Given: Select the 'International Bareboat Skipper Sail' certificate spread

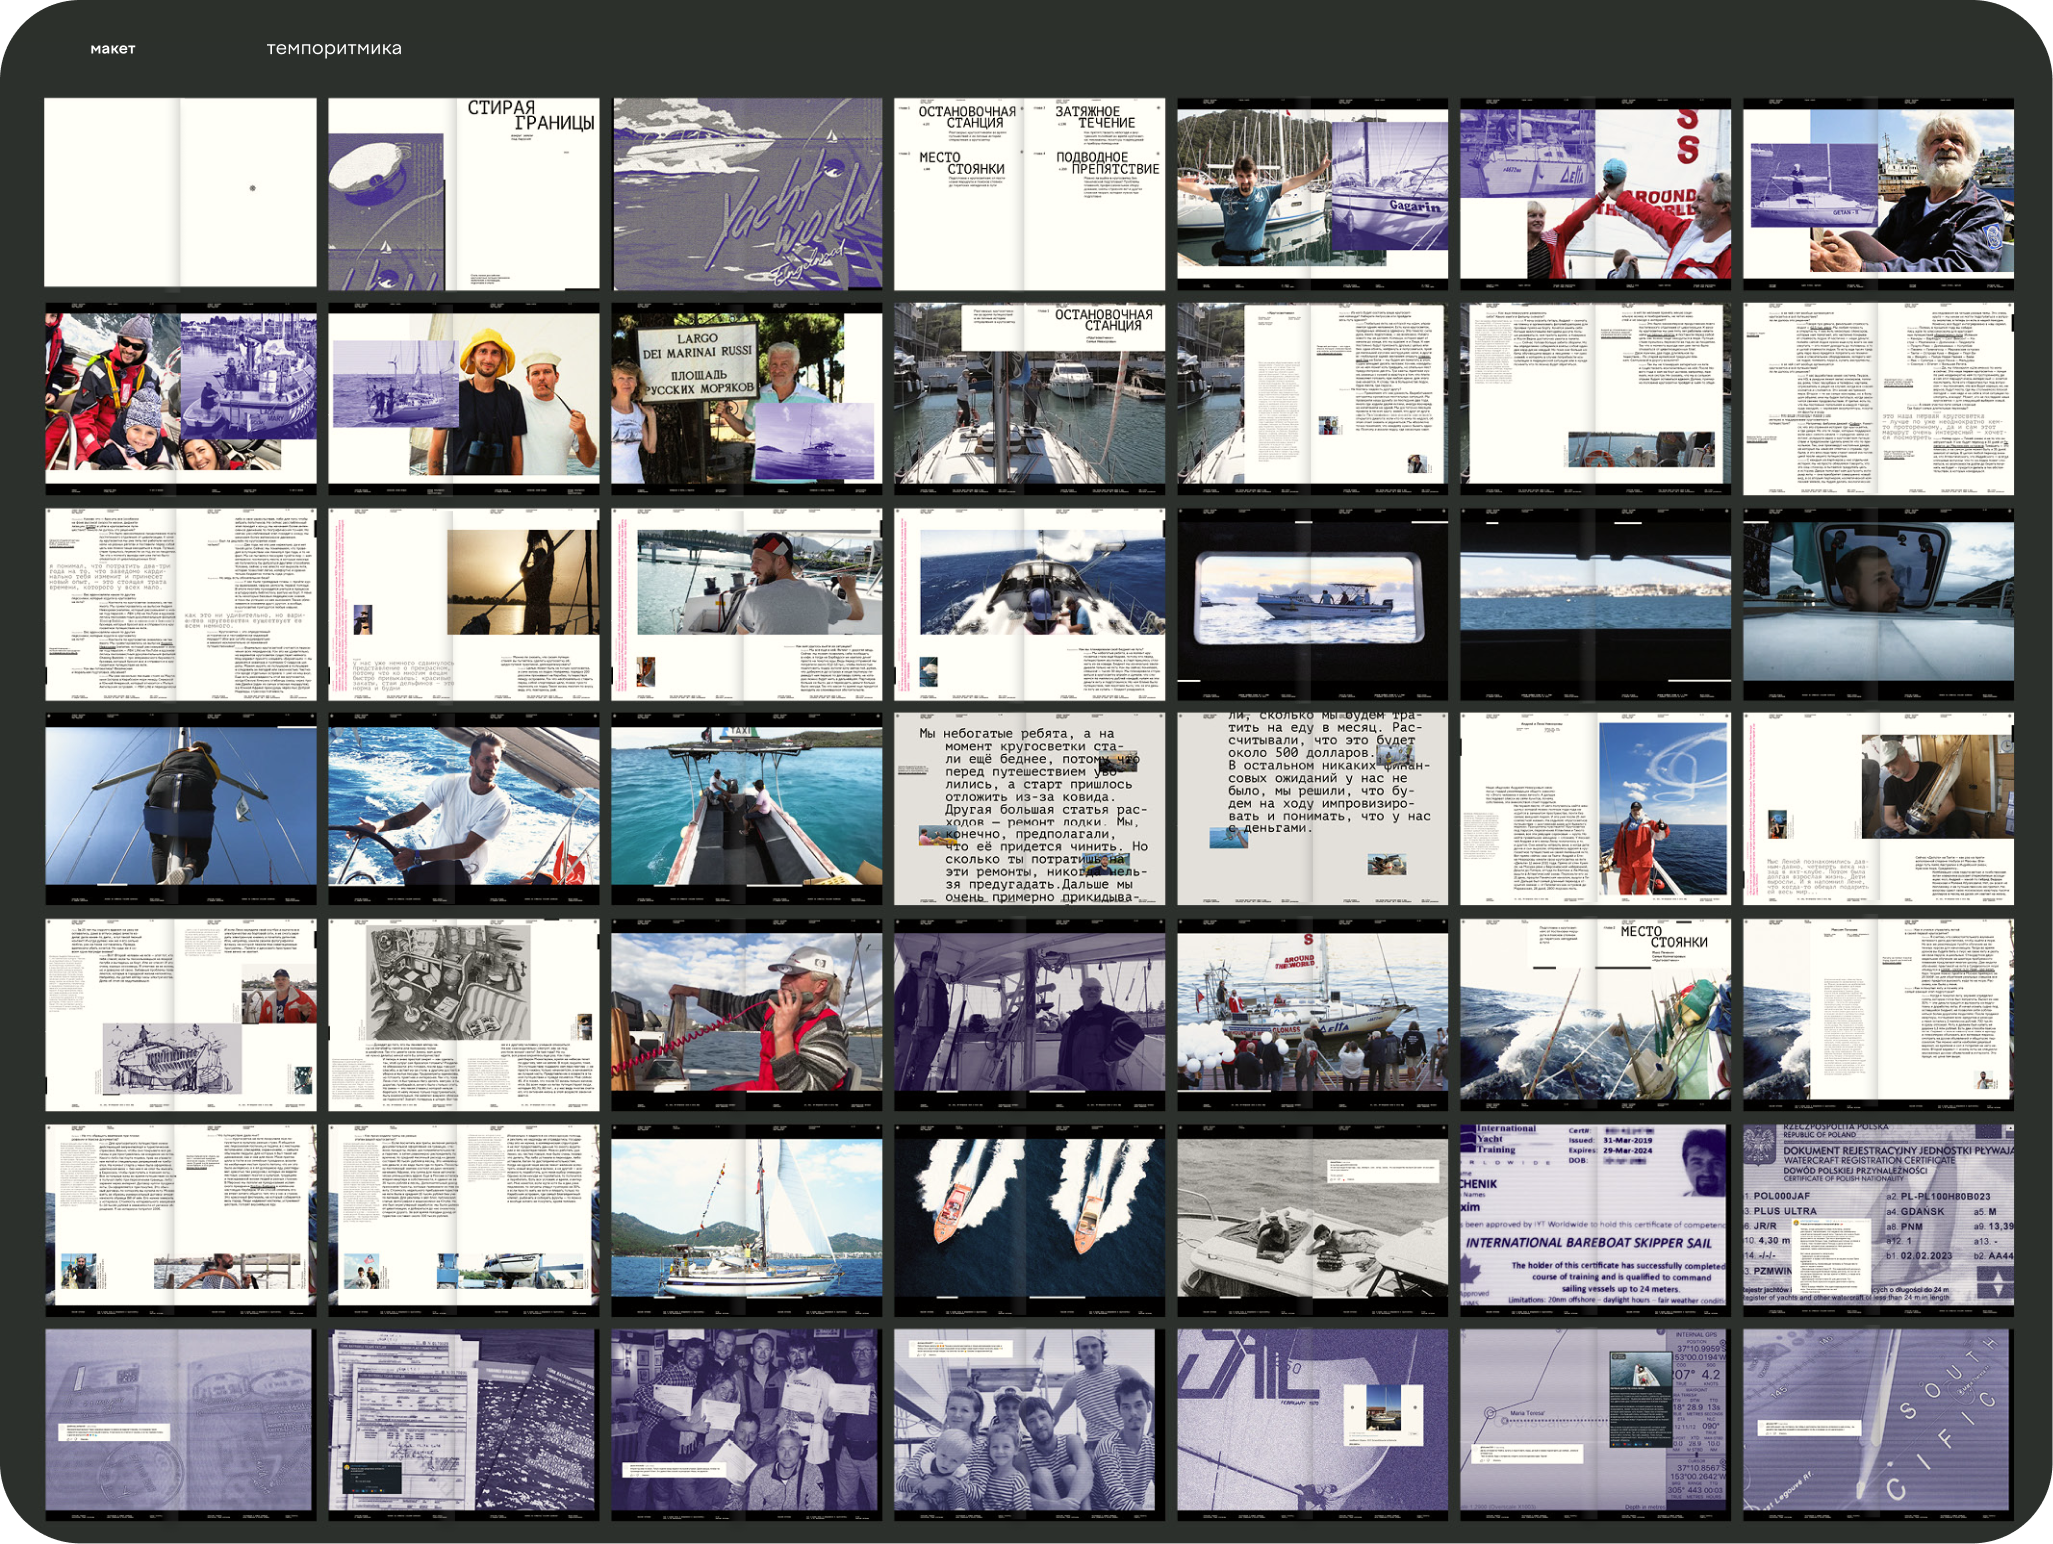Looking at the screenshot, I should (1595, 1220).
